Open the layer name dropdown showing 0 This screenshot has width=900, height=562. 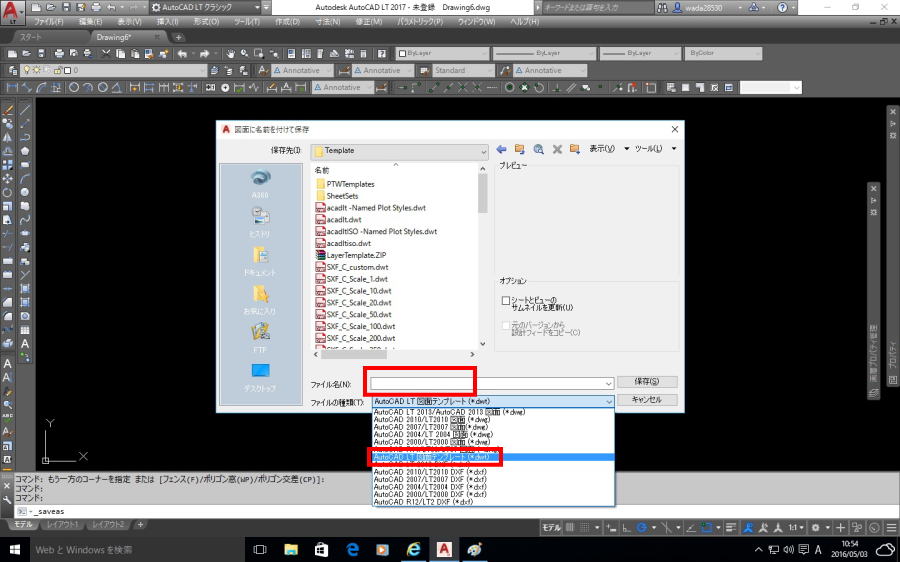[113, 70]
